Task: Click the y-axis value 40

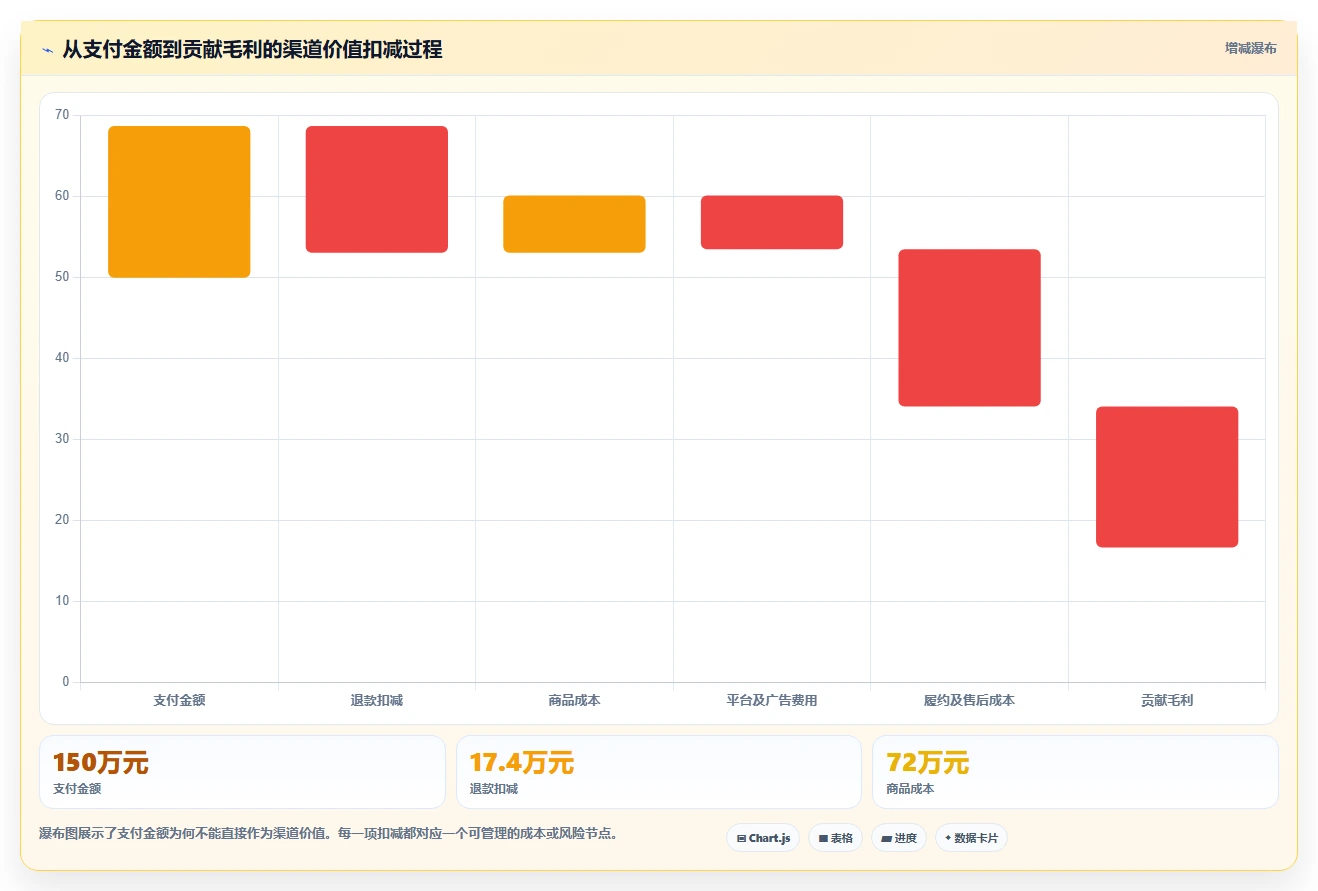Action: [62, 358]
